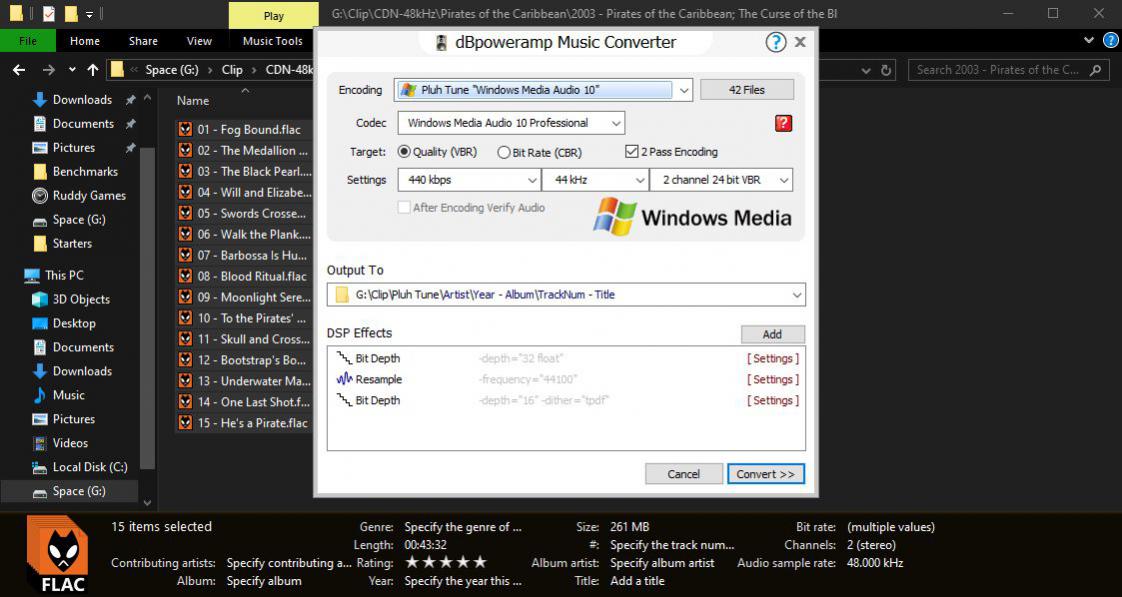1122x597 pixels.
Task: Open Settings for the Resample effect
Action: (x=772, y=380)
